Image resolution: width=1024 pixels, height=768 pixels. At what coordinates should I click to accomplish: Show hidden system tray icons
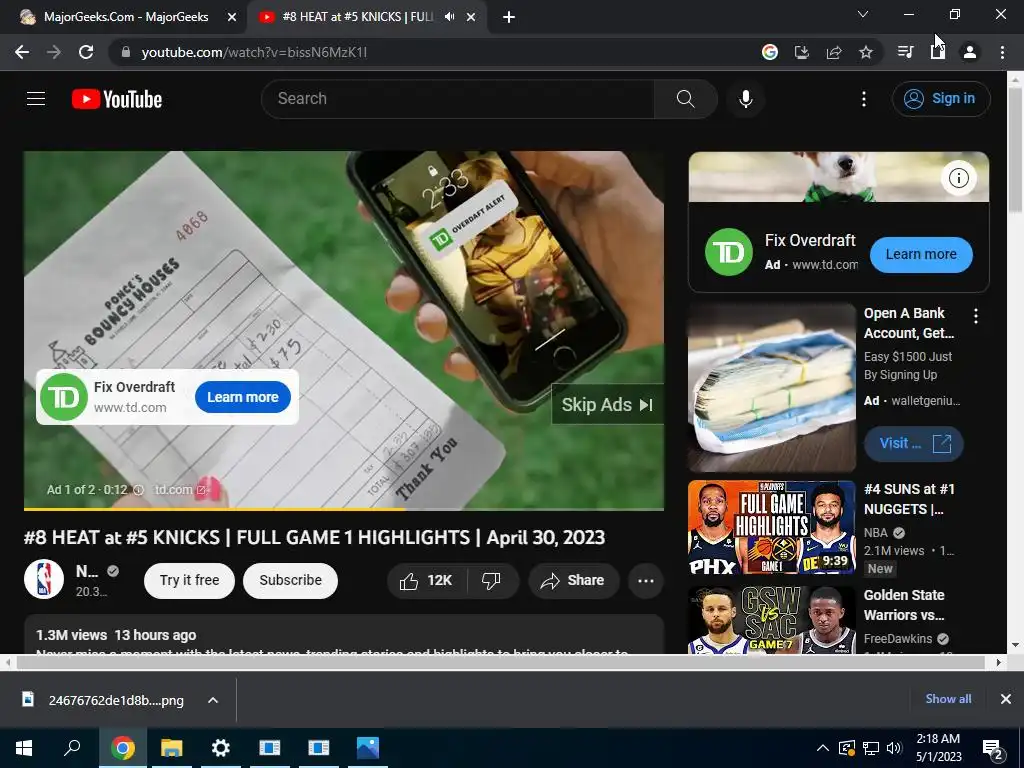click(823, 748)
